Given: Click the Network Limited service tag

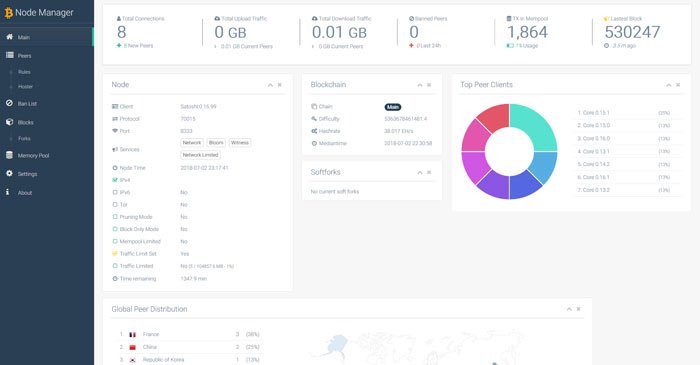Looking at the screenshot, I should [200, 155].
